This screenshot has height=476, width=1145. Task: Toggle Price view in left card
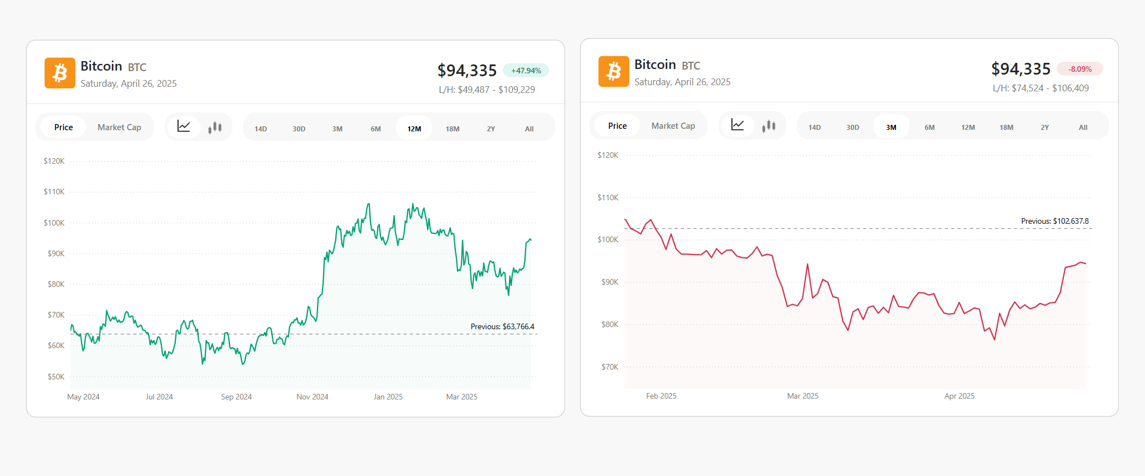tap(64, 128)
